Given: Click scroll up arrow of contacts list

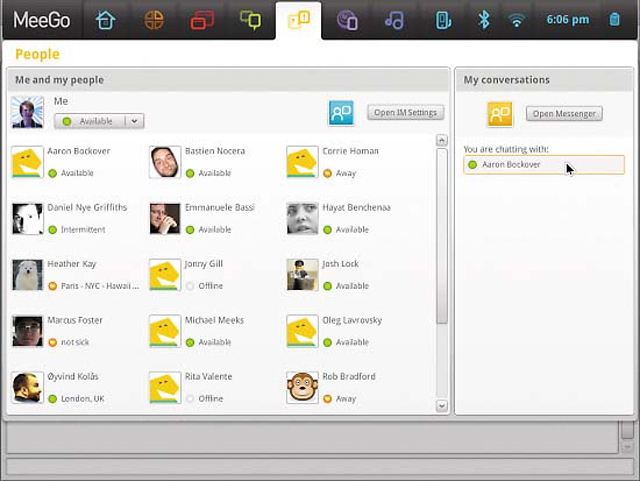Looking at the screenshot, I should pos(442,140).
